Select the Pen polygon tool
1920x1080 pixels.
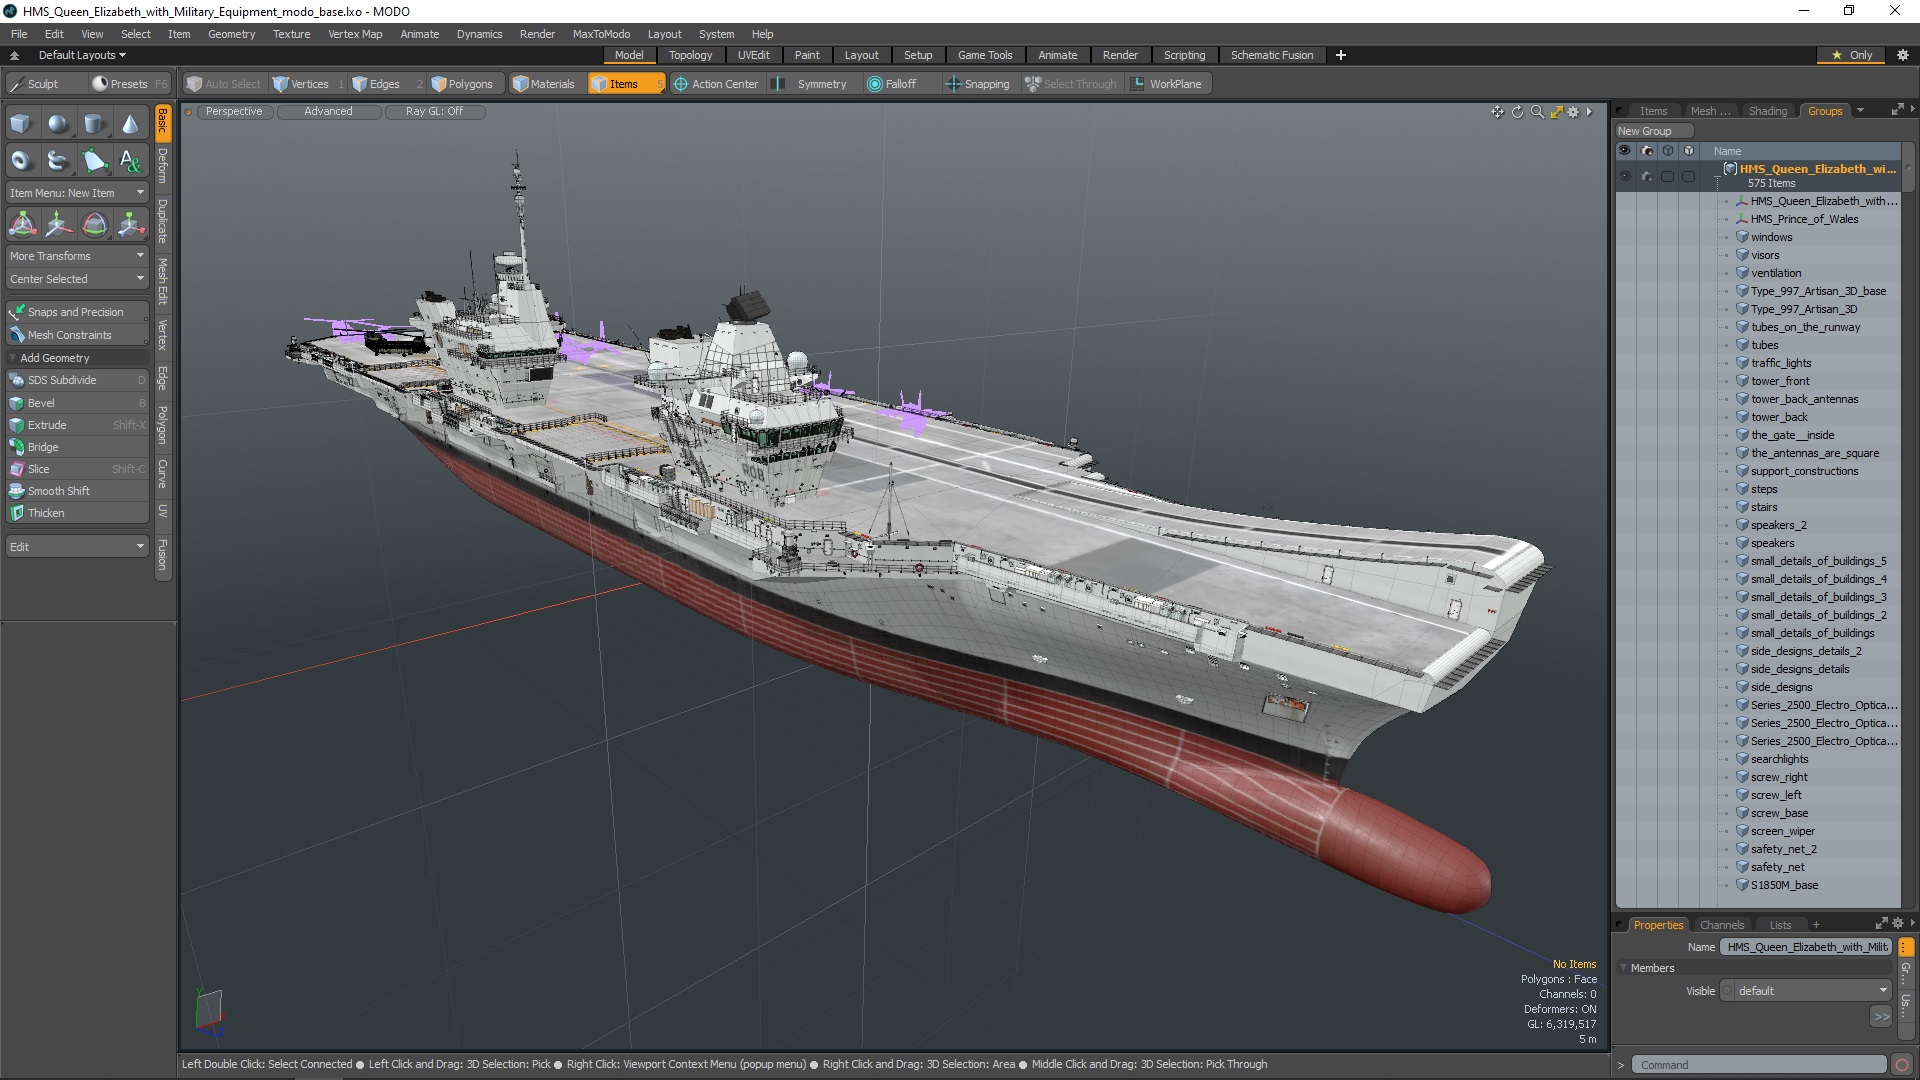[x=94, y=160]
